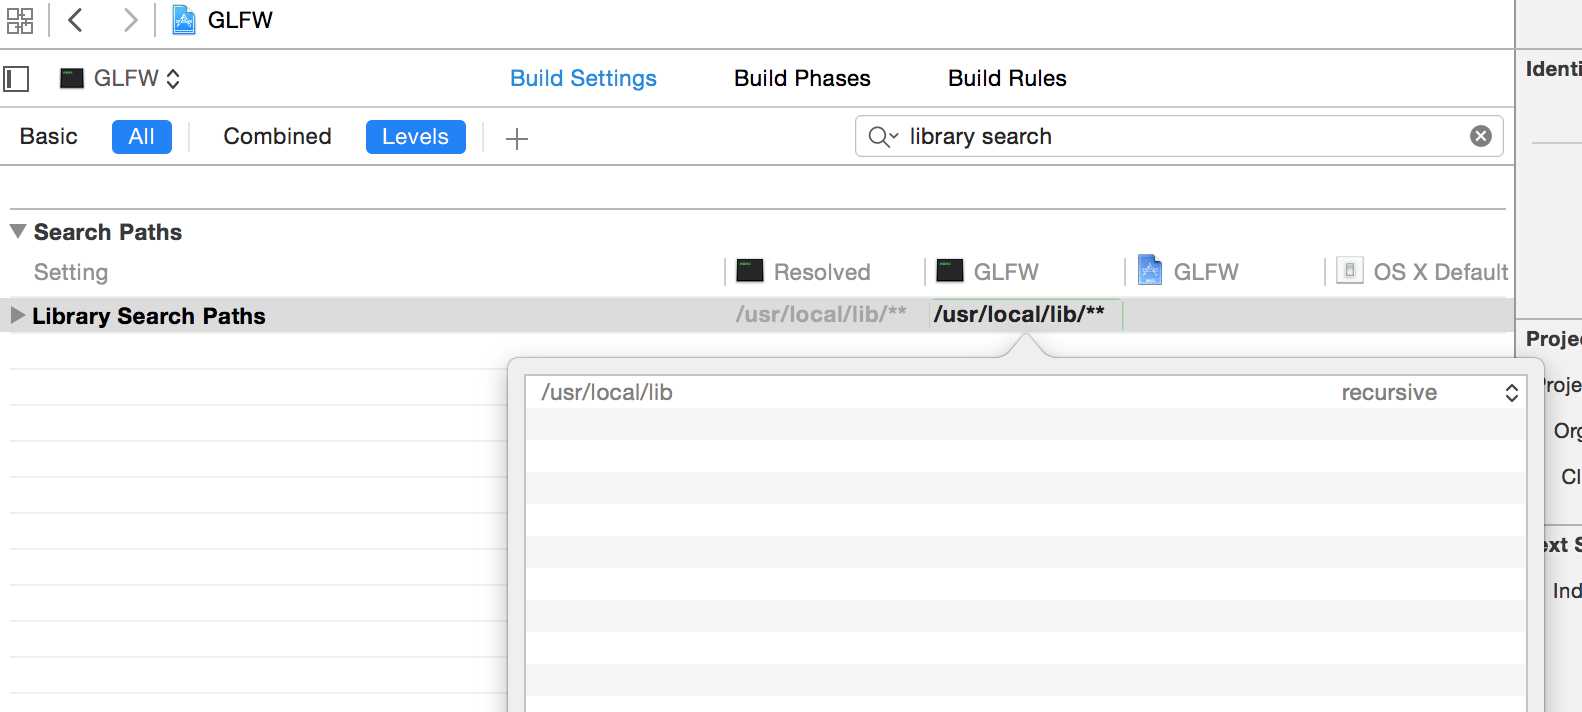This screenshot has height=712, width=1582.
Task: Click the 'library search' filter field
Action: pyautogui.click(x=1180, y=136)
